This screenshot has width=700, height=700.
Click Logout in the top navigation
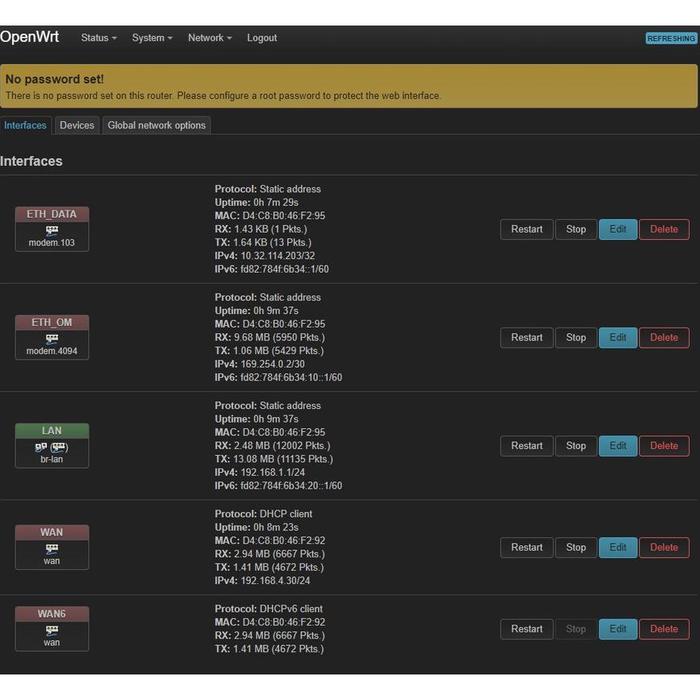262,38
